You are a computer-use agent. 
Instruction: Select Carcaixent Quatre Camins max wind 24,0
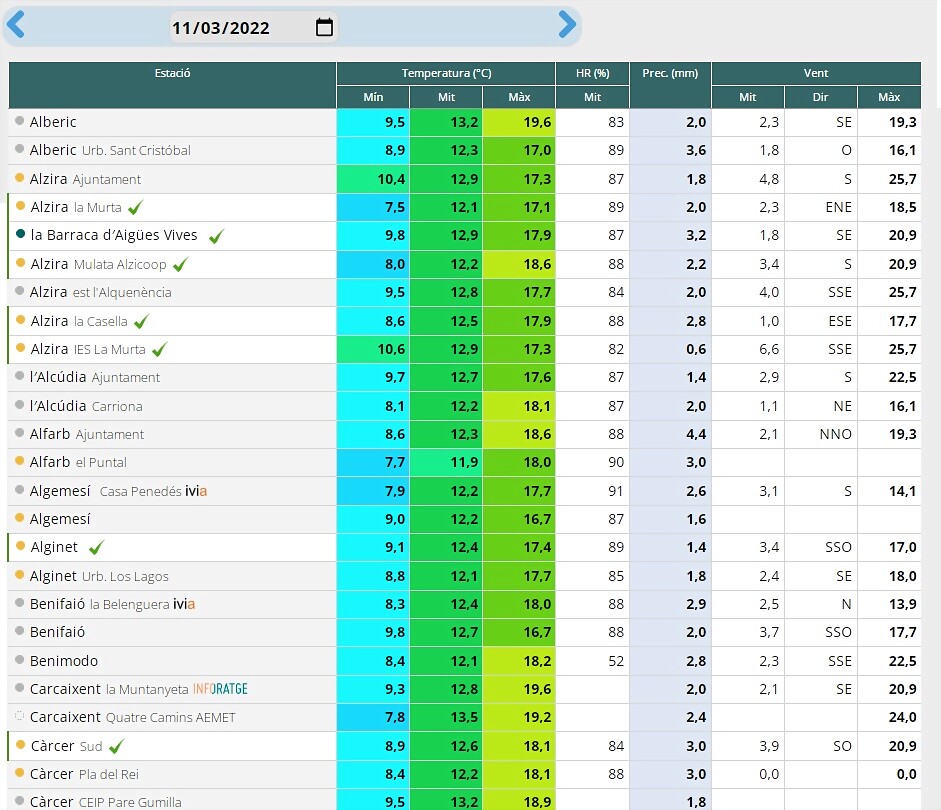889,717
